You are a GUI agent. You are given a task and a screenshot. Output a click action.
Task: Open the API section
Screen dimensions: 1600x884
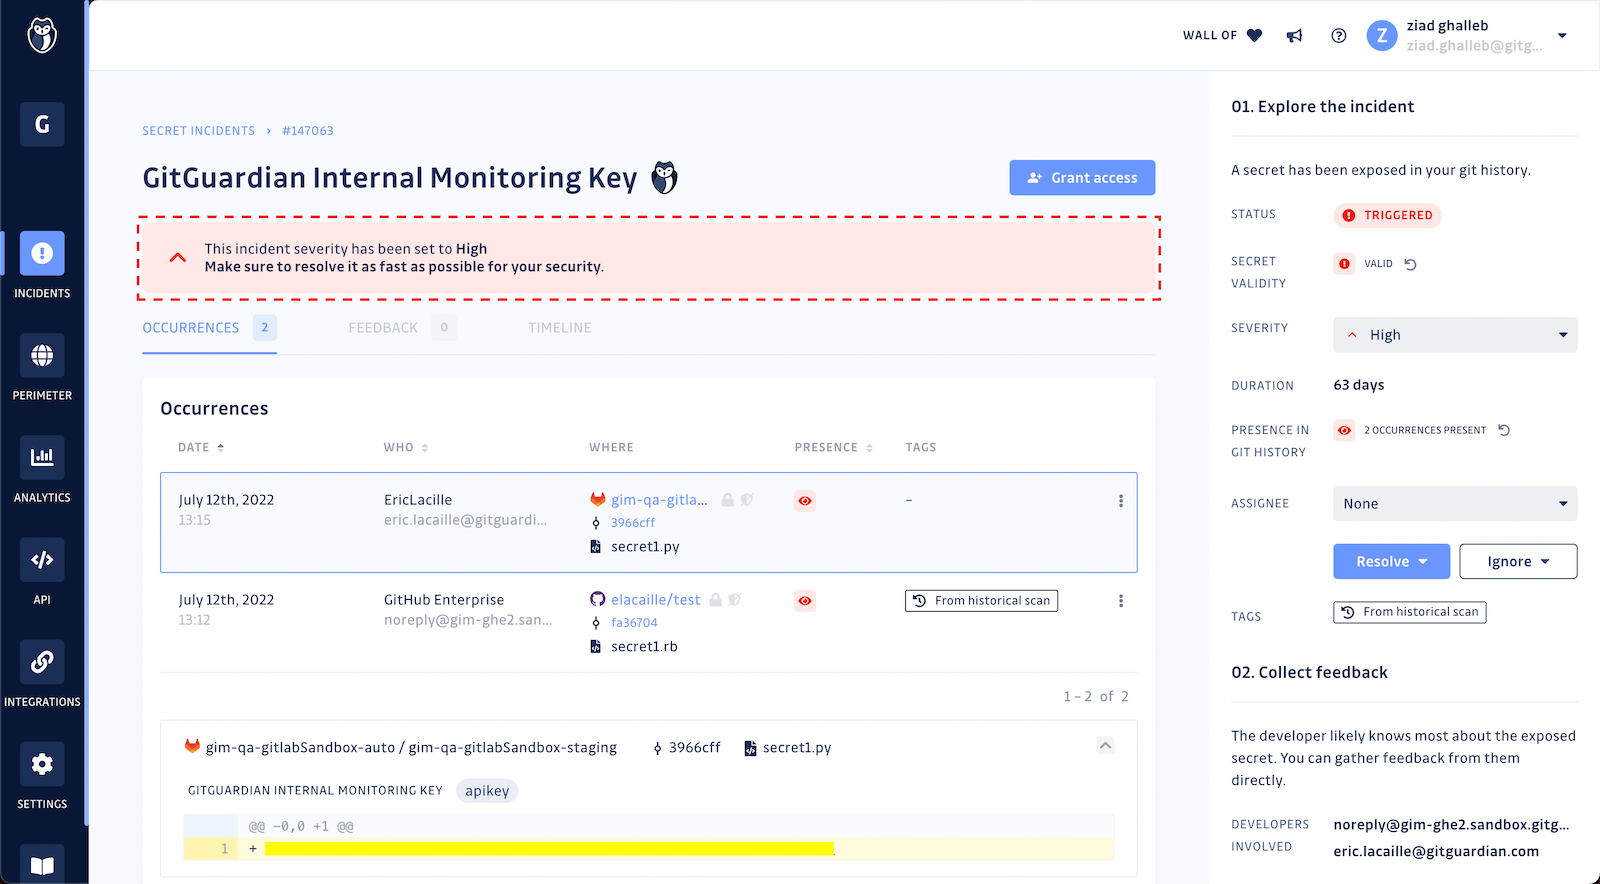pyautogui.click(x=42, y=571)
